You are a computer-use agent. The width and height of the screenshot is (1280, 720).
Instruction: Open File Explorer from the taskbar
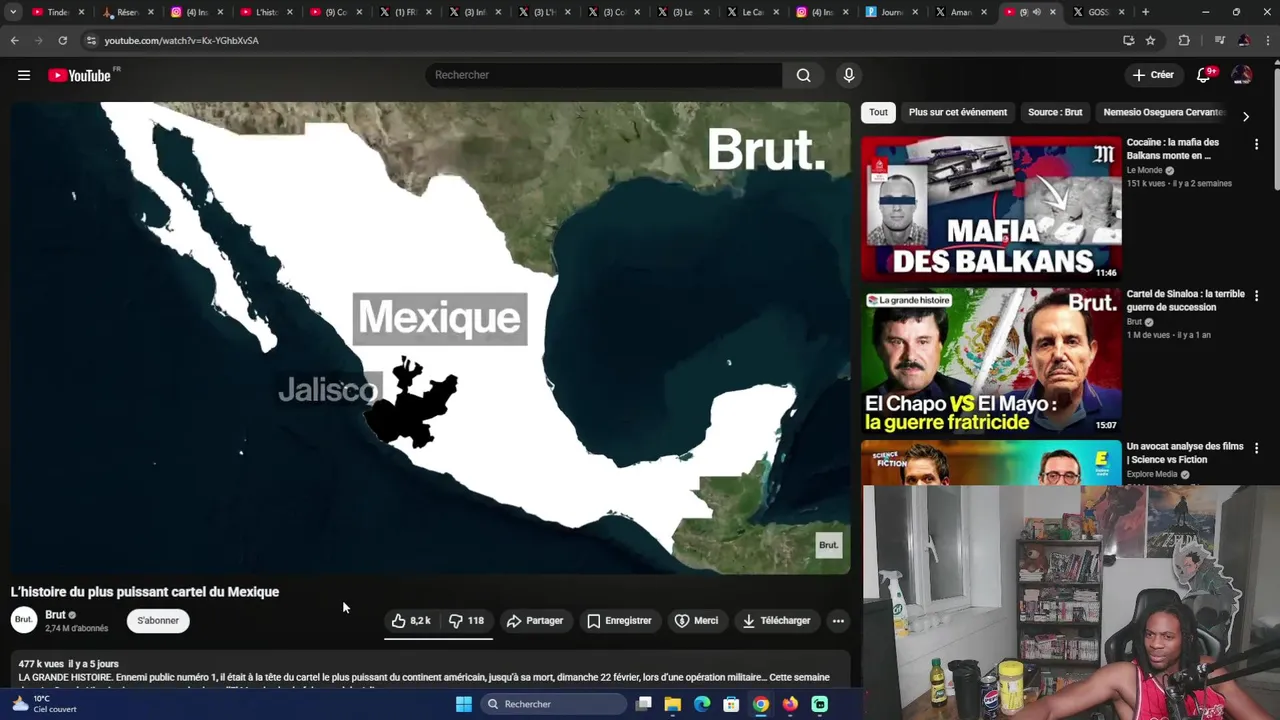(x=673, y=704)
